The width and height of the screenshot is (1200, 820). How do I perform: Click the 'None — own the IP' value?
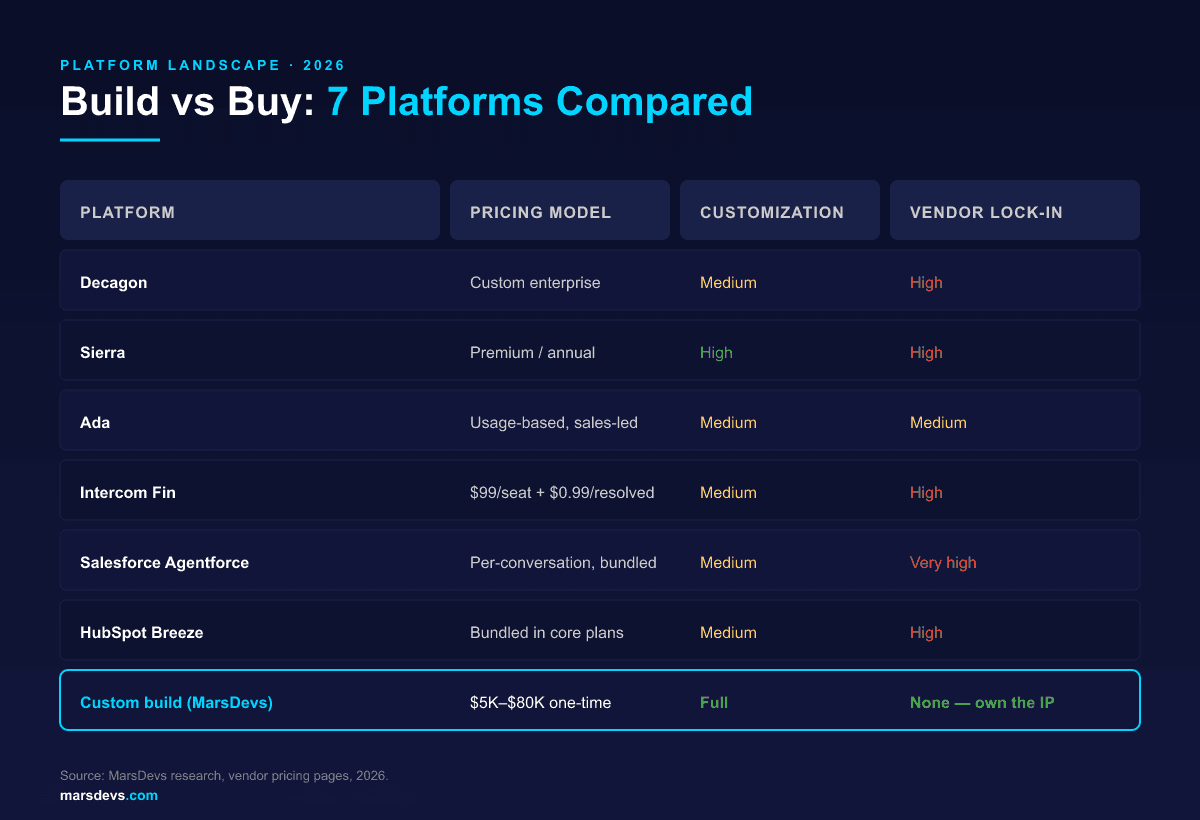click(982, 703)
